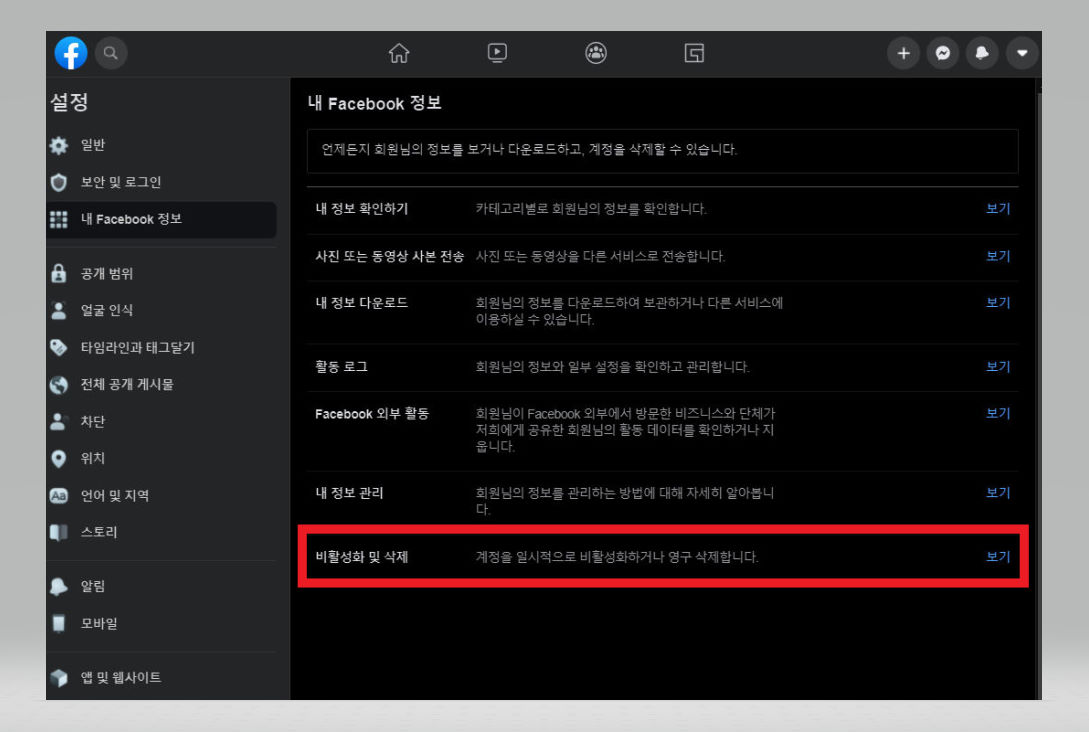Select the Facebook 외부 활동 row title
This screenshot has height=732, width=1089.
(372, 414)
